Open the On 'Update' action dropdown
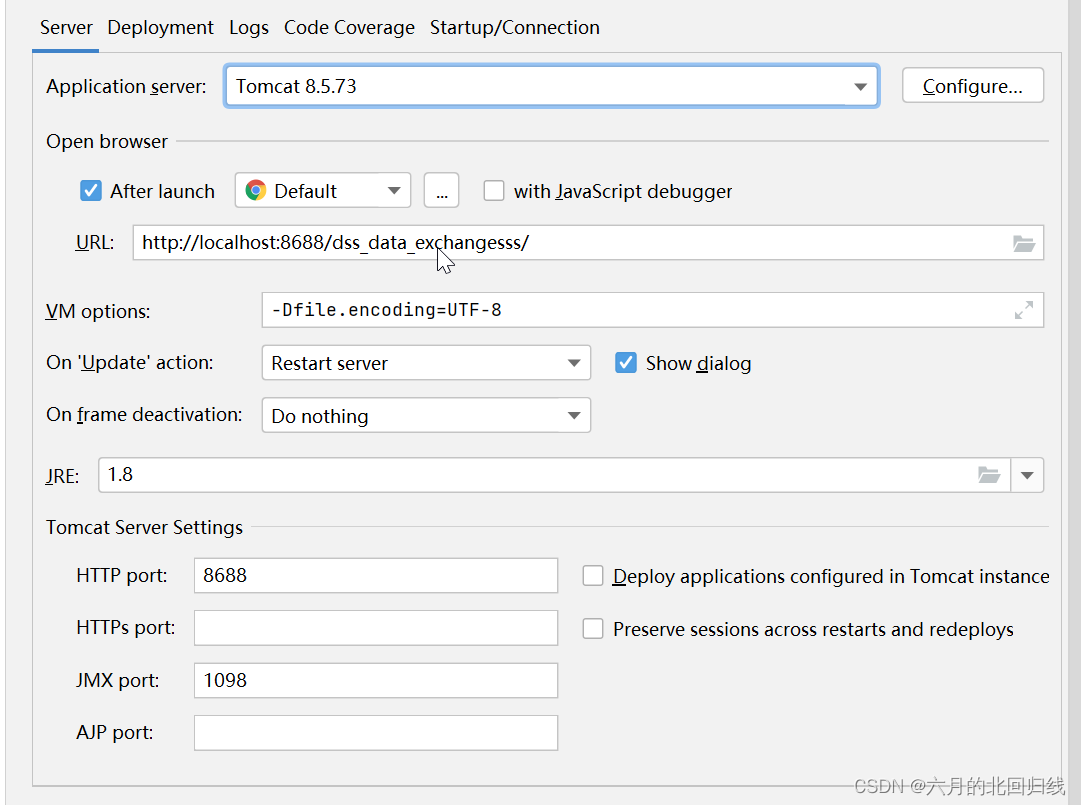 click(x=426, y=363)
